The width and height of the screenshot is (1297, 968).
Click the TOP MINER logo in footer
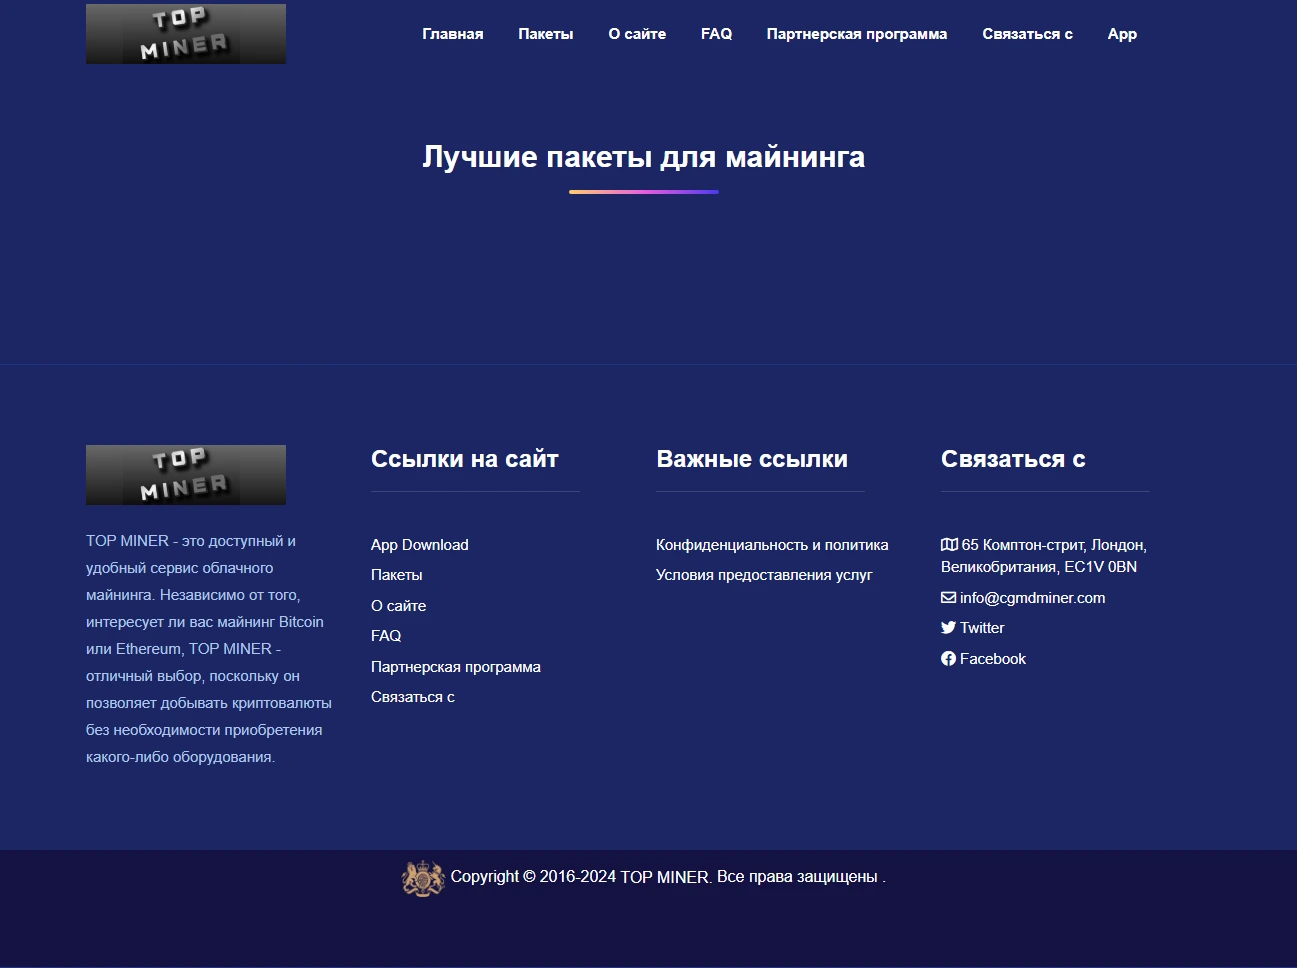(x=186, y=475)
